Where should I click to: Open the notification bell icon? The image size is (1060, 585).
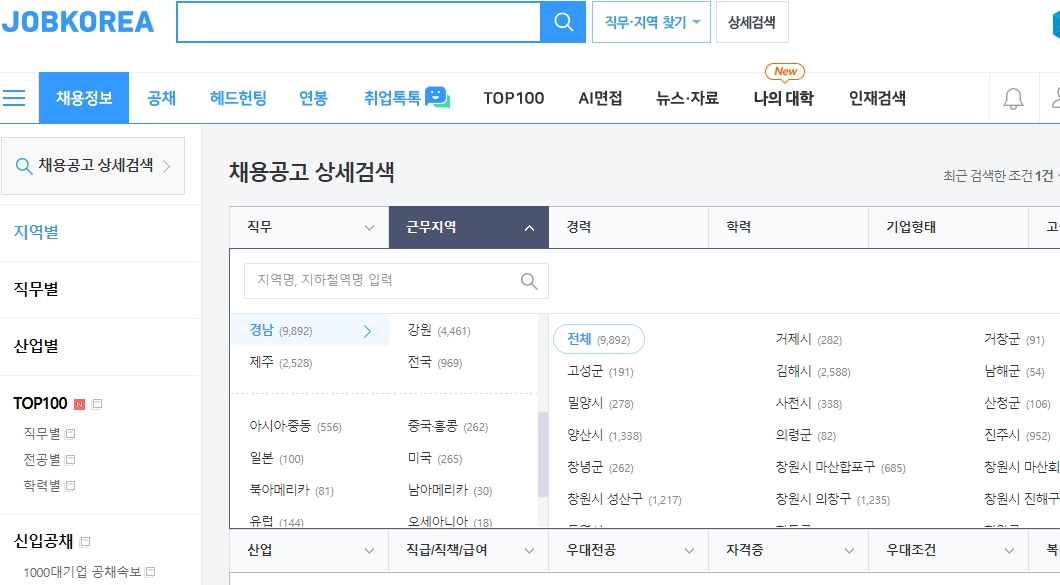[x=1013, y=99]
